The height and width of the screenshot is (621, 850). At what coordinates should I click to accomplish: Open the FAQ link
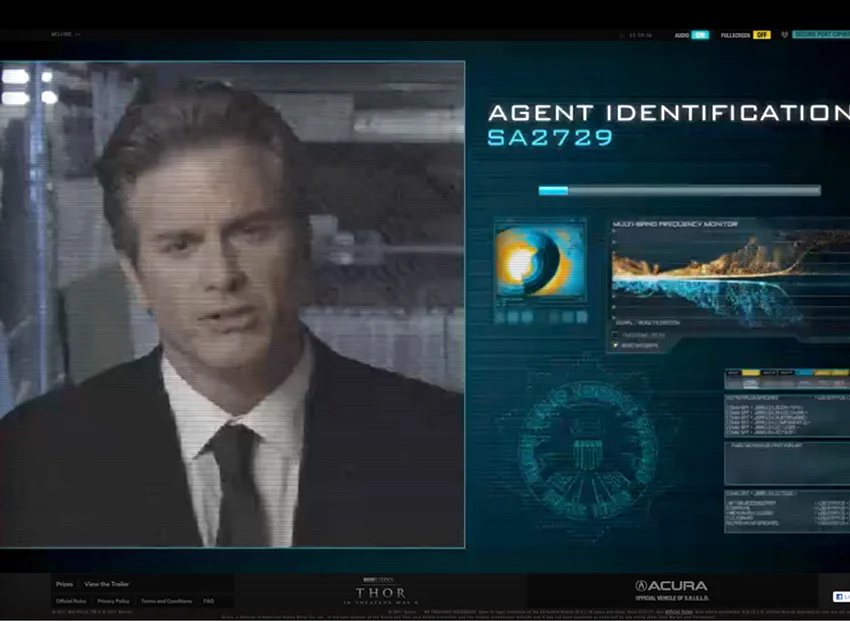coord(208,601)
